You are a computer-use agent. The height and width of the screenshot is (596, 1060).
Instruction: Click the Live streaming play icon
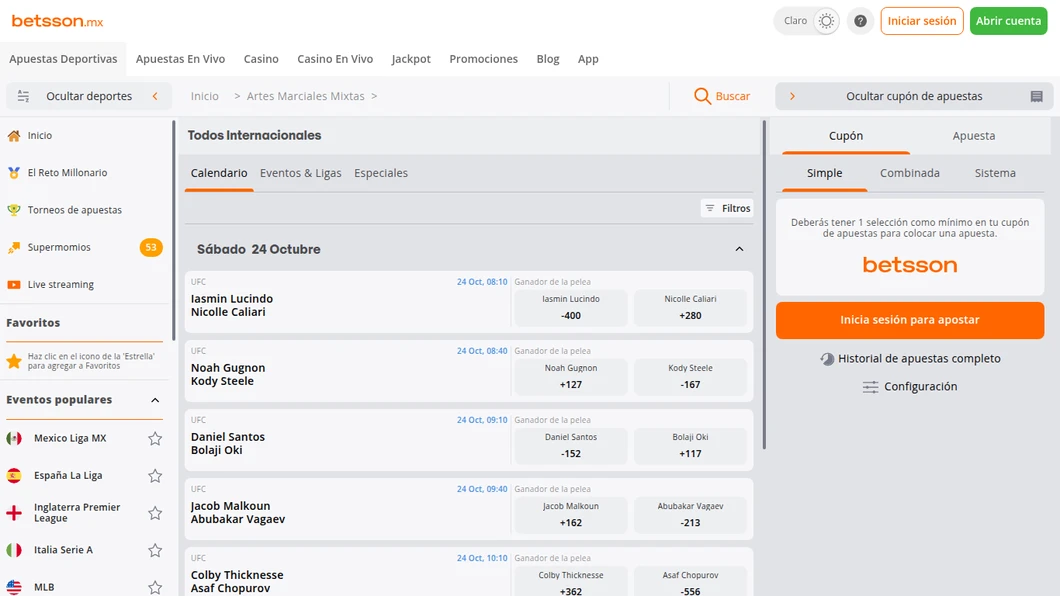[x=14, y=284]
